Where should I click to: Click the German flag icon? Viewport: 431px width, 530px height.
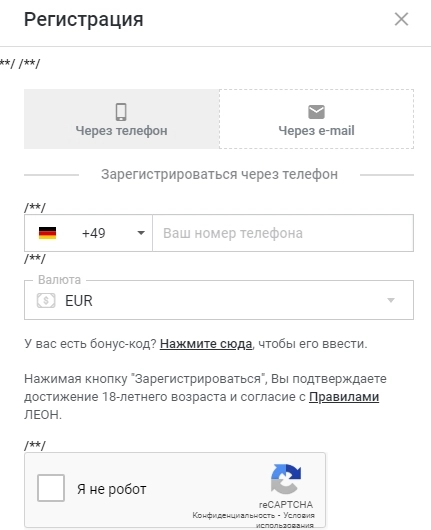click(47, 233)
